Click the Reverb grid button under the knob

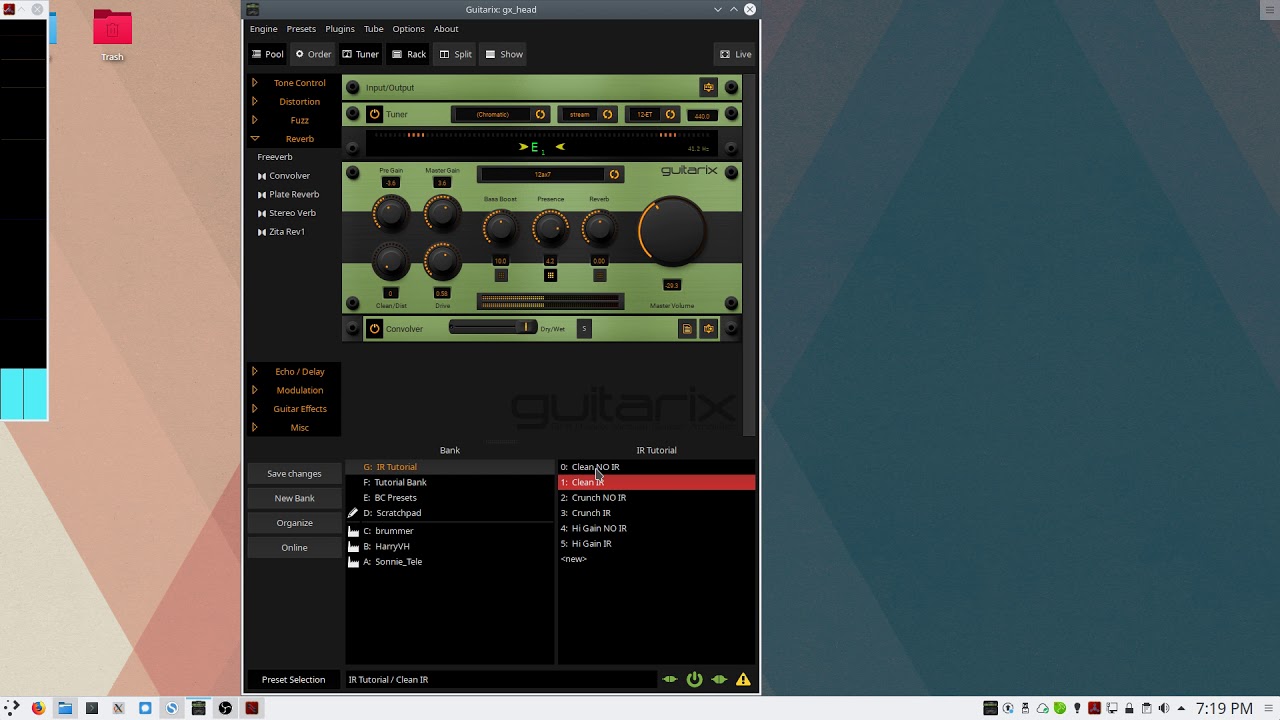click(x=599, y=276)
